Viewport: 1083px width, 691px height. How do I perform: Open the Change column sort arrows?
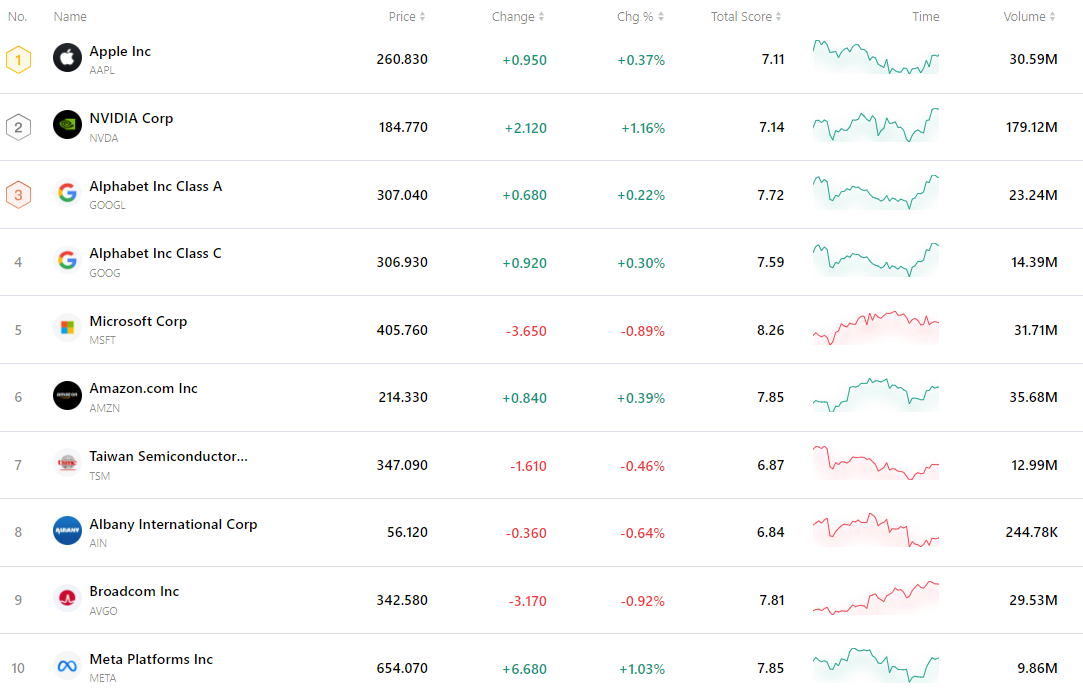[x=541, y=16]
